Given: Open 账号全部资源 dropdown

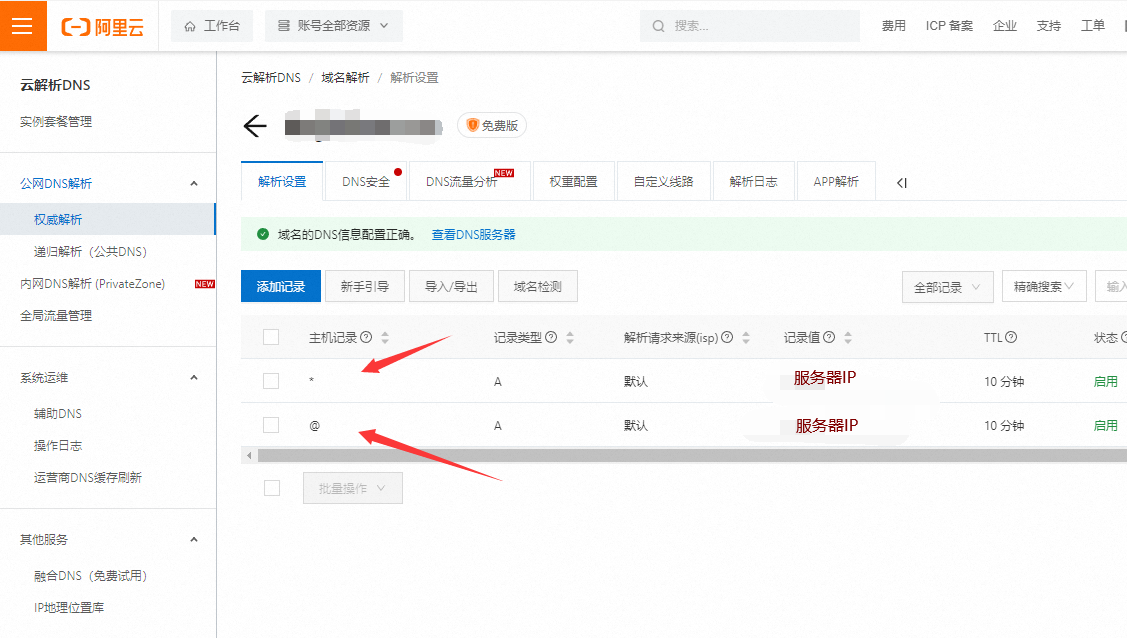Looking at the screenshot, I should (334, 26).
